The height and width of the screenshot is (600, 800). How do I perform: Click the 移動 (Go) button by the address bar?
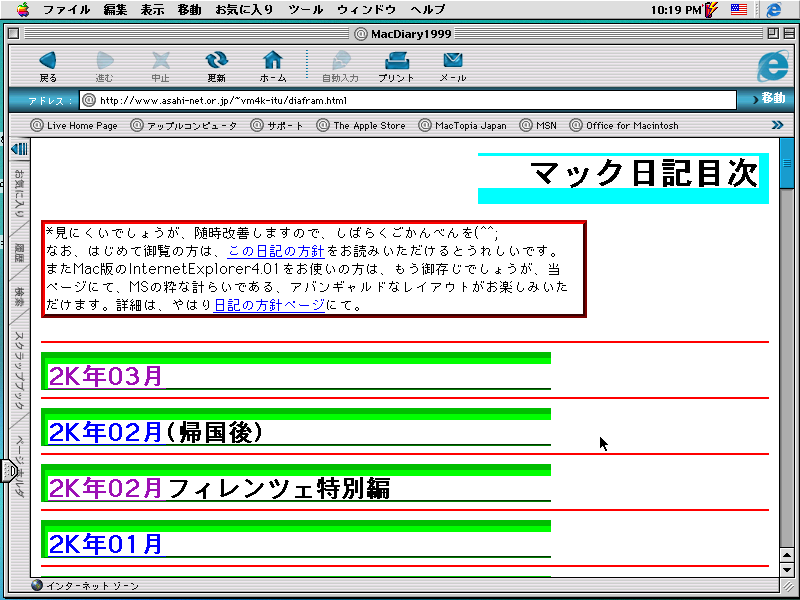point(767,99)
